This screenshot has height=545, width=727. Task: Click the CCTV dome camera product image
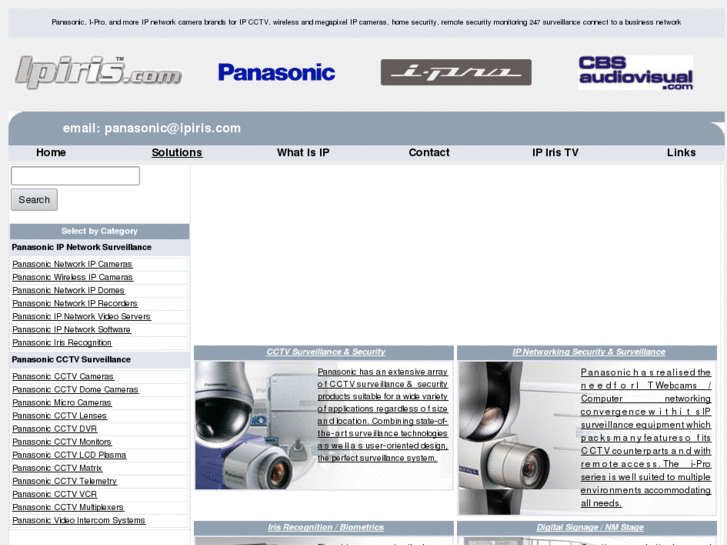pos(255,425)
